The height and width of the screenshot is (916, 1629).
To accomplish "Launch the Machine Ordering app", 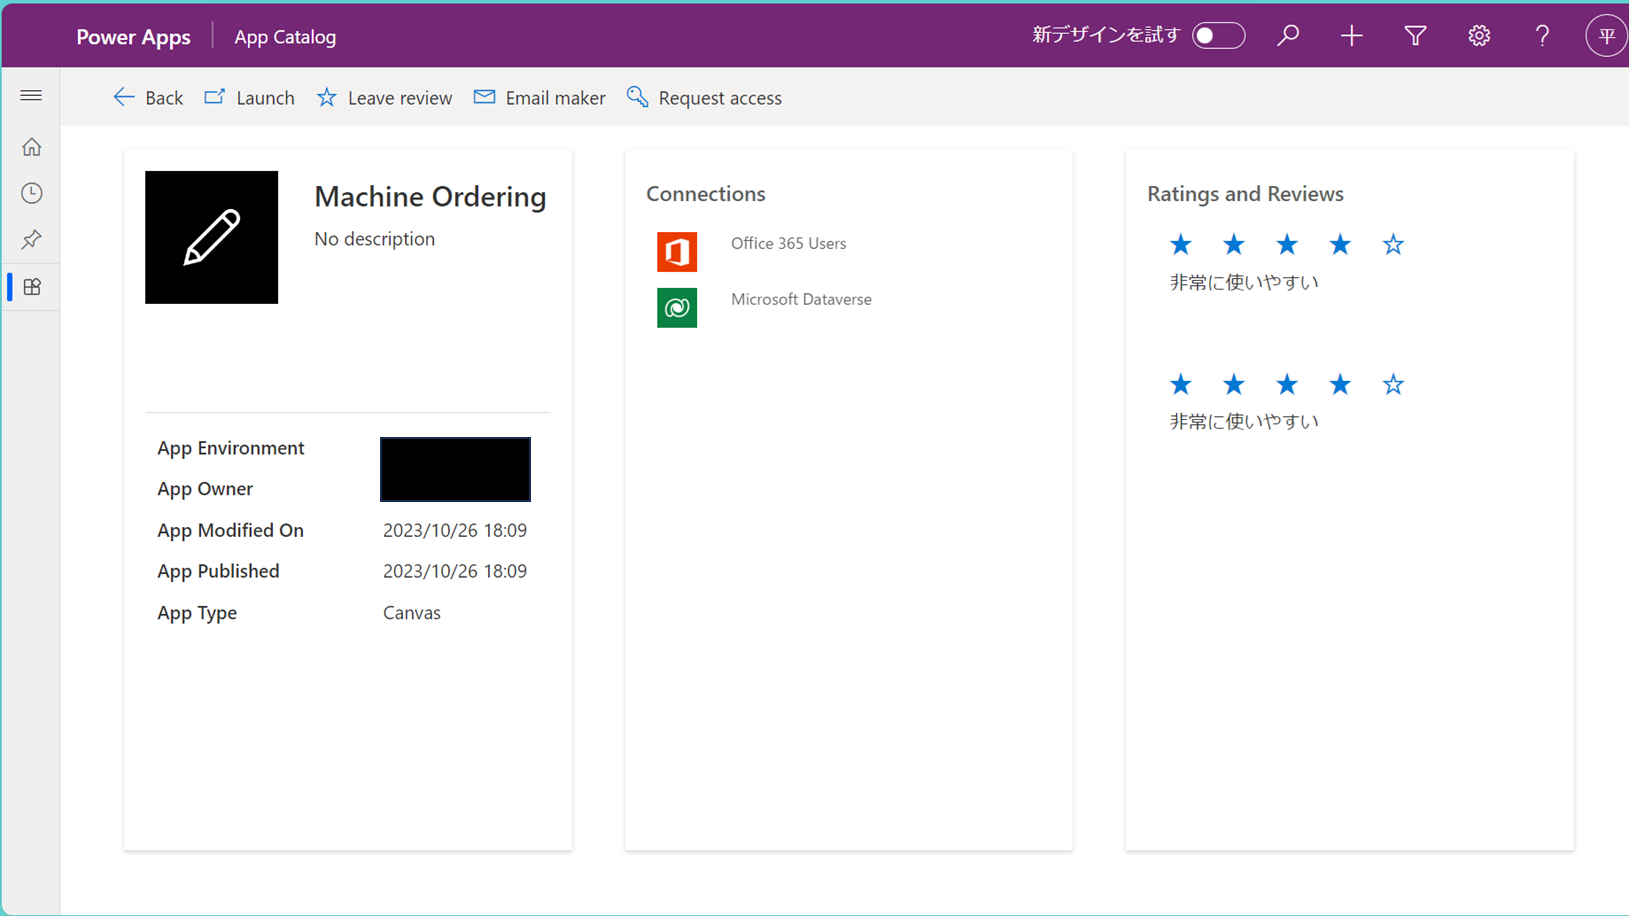I will (250, 98).
